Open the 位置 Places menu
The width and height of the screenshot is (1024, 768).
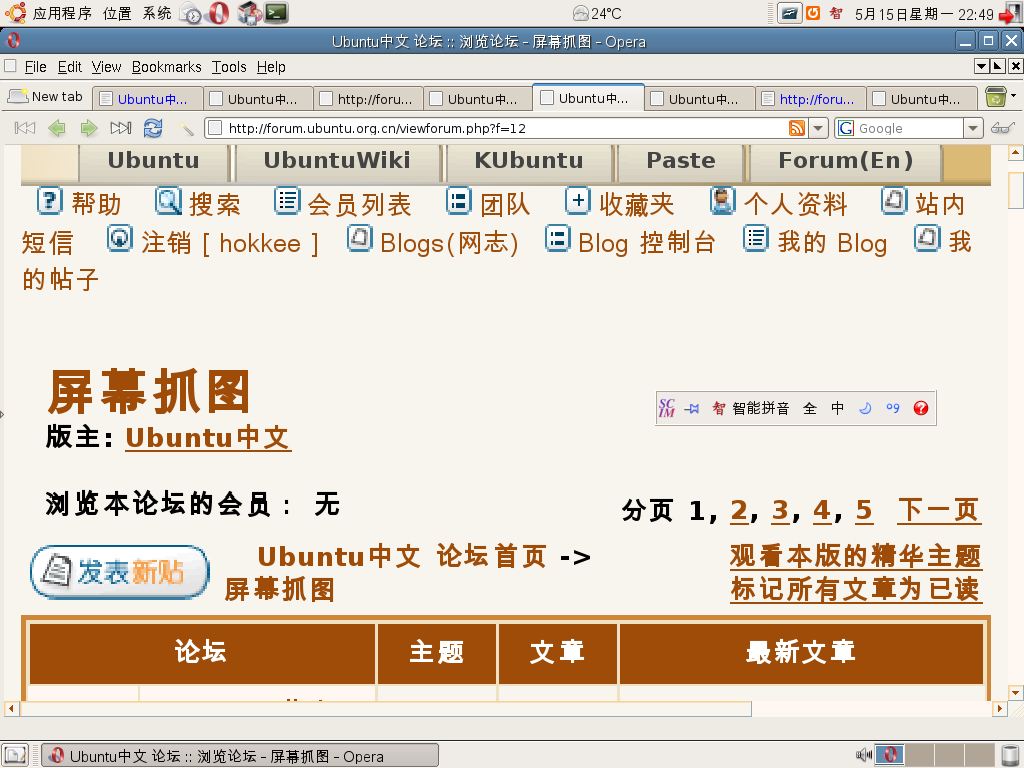[x=117, y=13]
